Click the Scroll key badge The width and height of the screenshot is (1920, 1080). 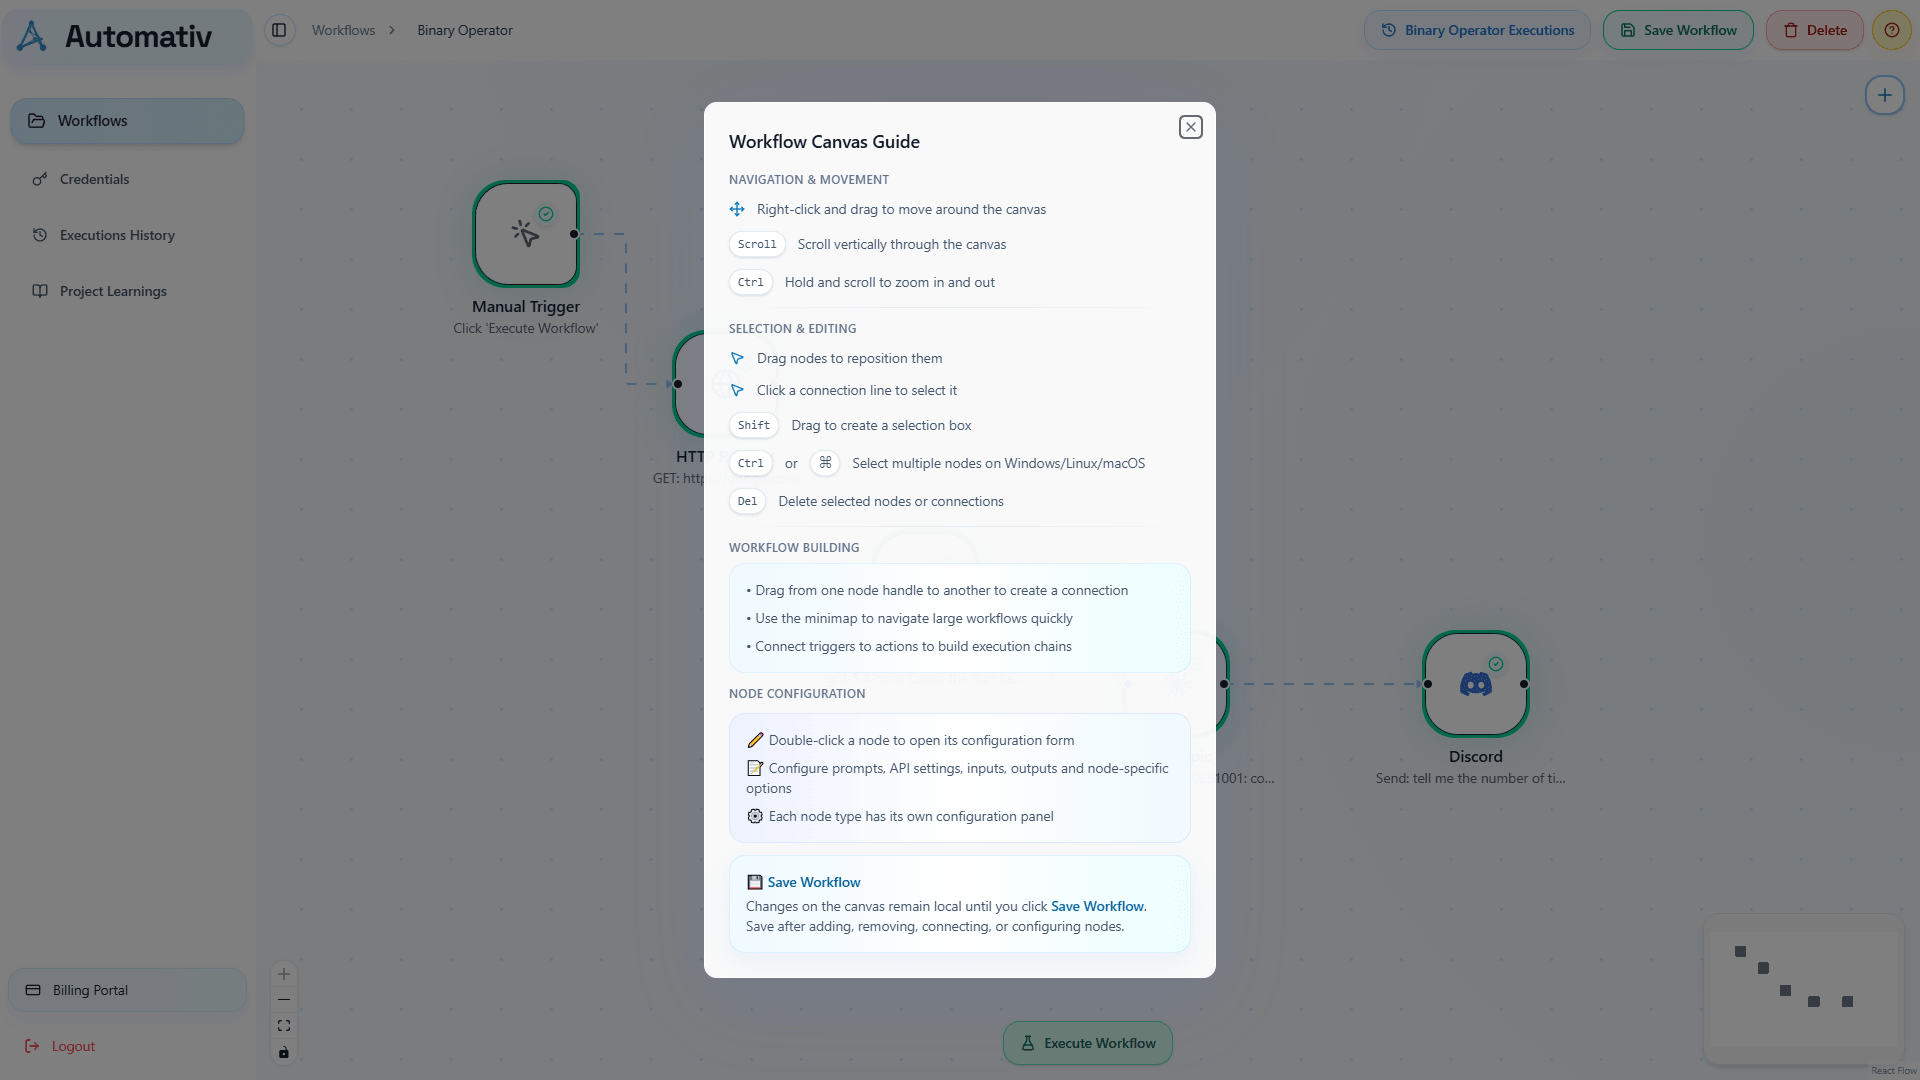click(x=757, y=244)
